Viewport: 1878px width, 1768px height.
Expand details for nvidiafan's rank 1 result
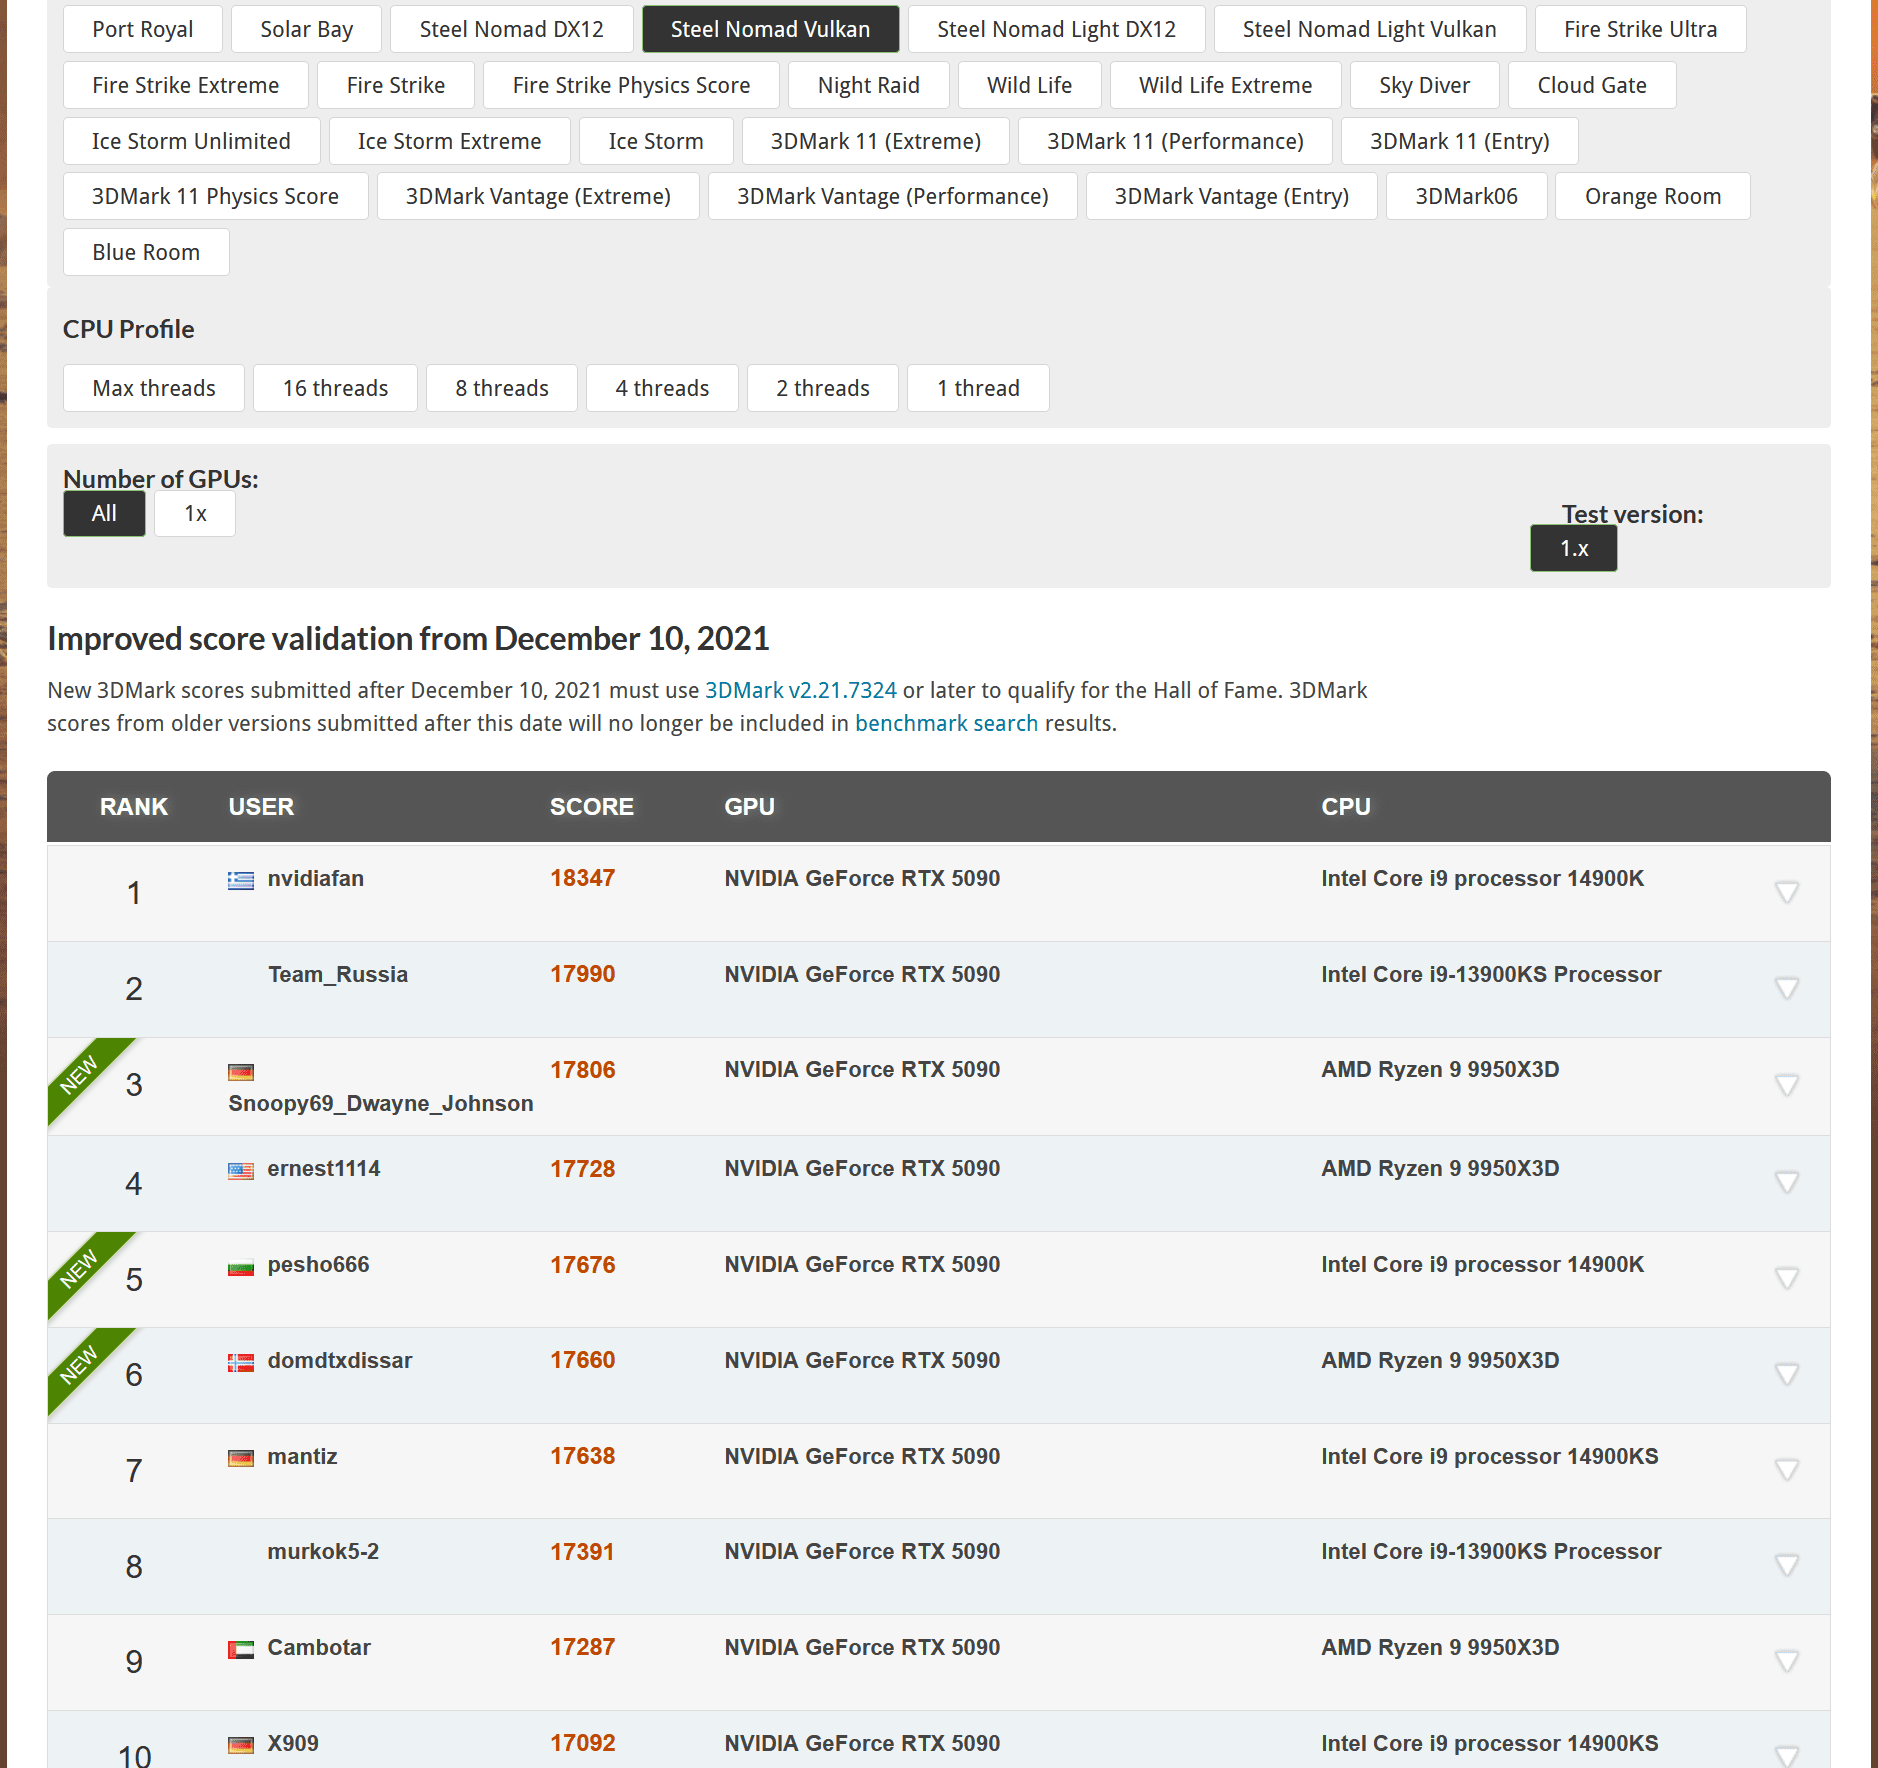click(x=1787, y=892)
